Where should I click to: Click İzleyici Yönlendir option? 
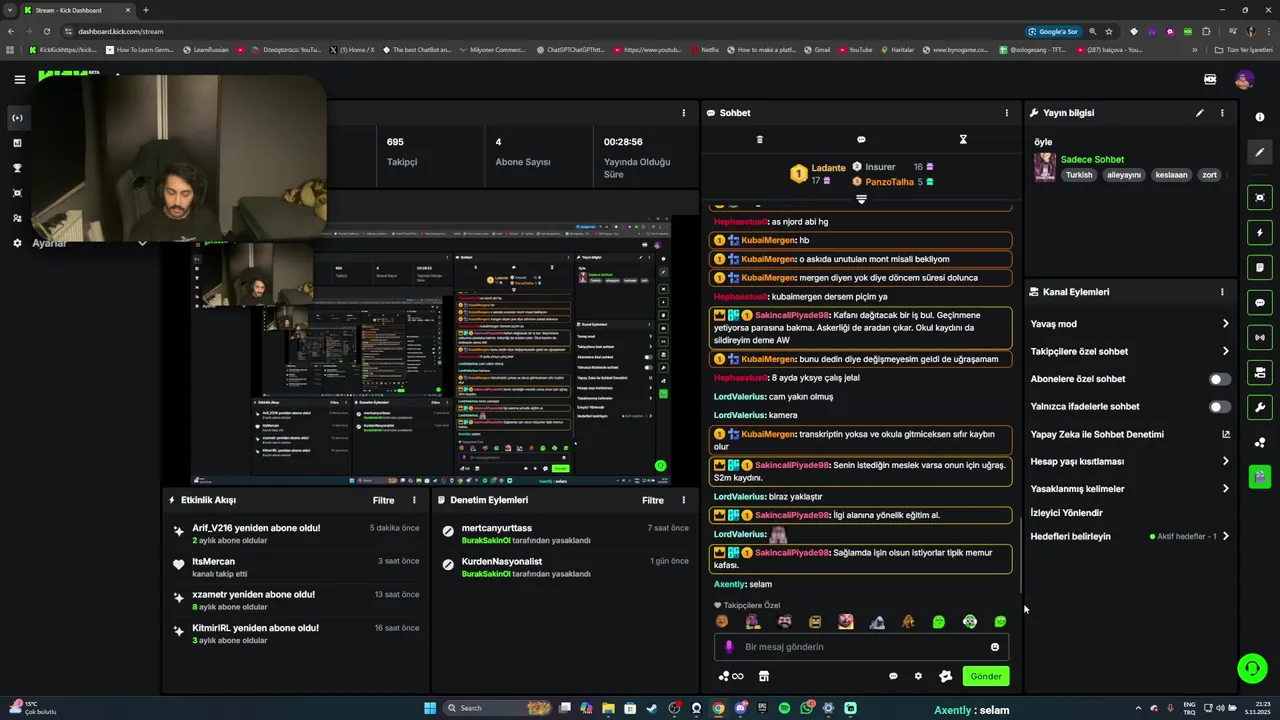pyautogui.click(x=1066, y=513)
